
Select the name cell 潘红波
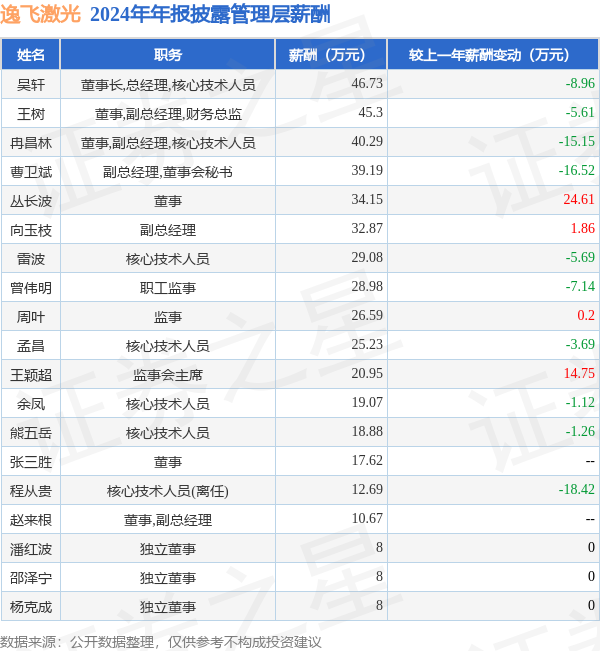tap(31, 549)
